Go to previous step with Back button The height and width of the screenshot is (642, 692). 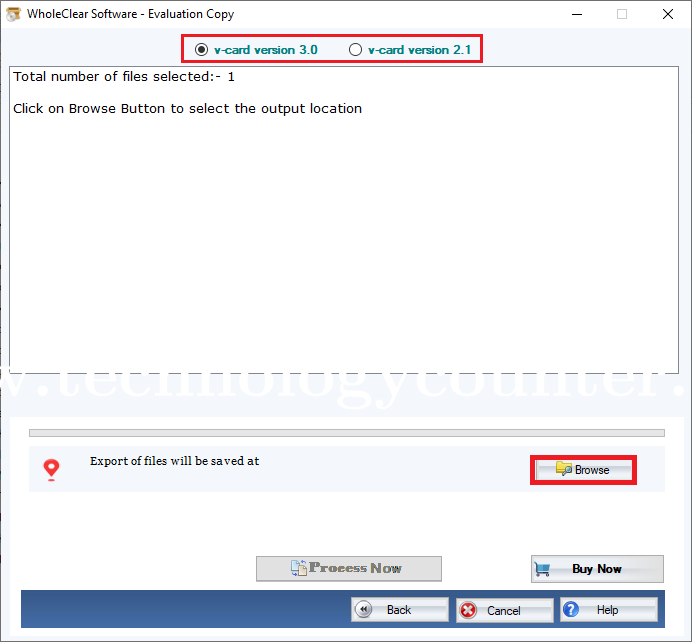pyautogui.click(x=400, y=610)
